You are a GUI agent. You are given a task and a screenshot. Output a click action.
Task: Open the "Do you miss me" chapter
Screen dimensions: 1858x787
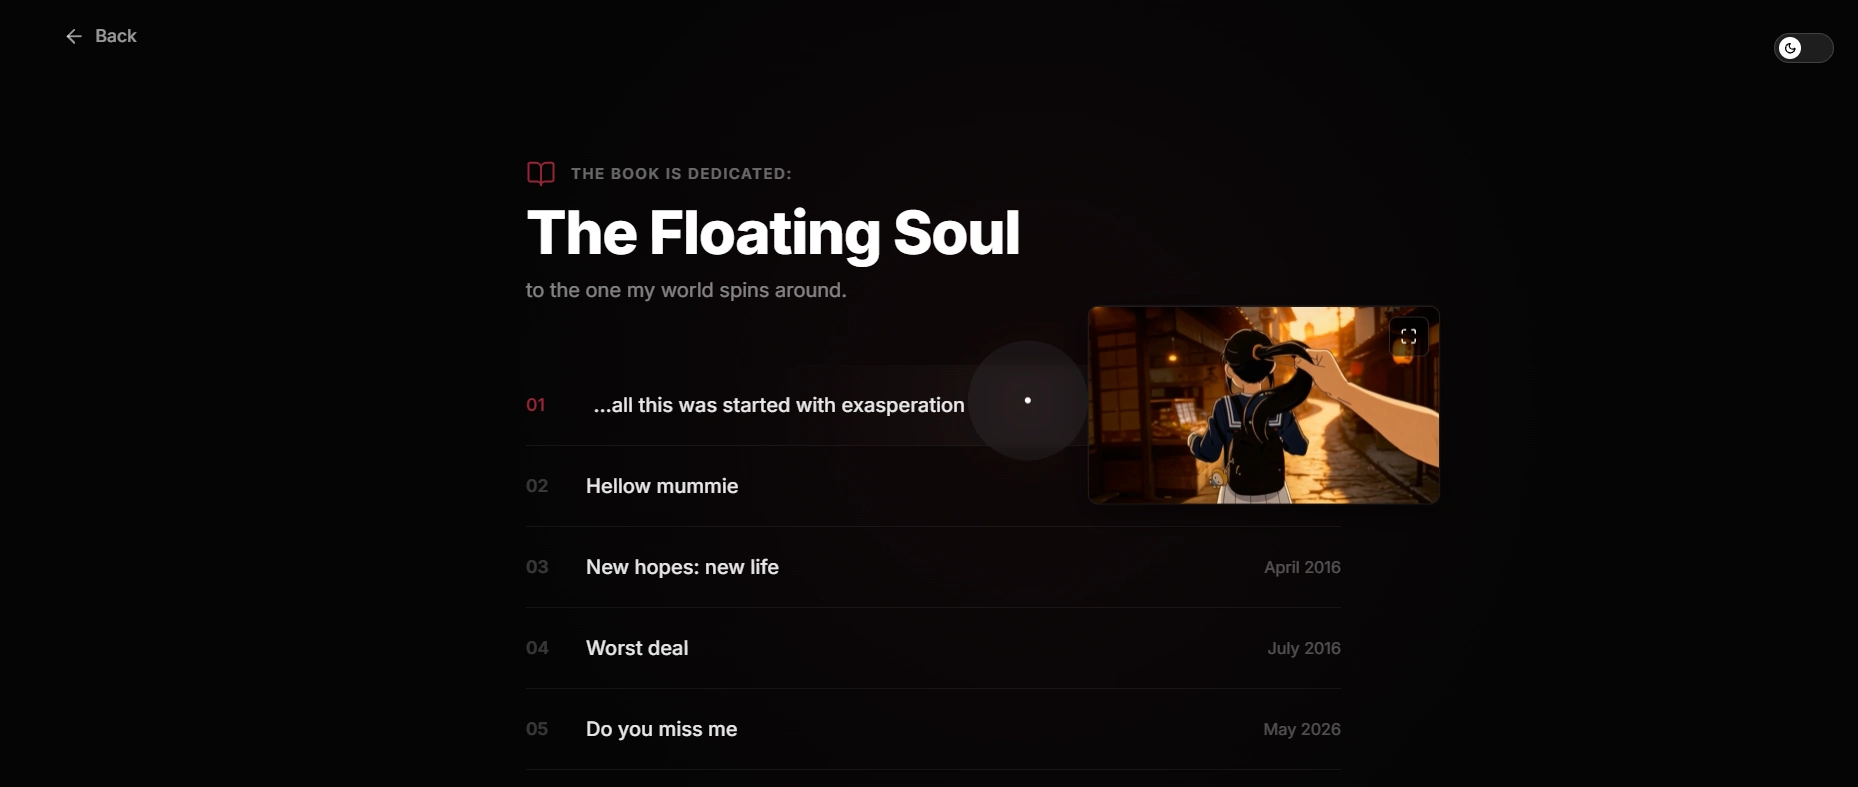coord(661,729)
